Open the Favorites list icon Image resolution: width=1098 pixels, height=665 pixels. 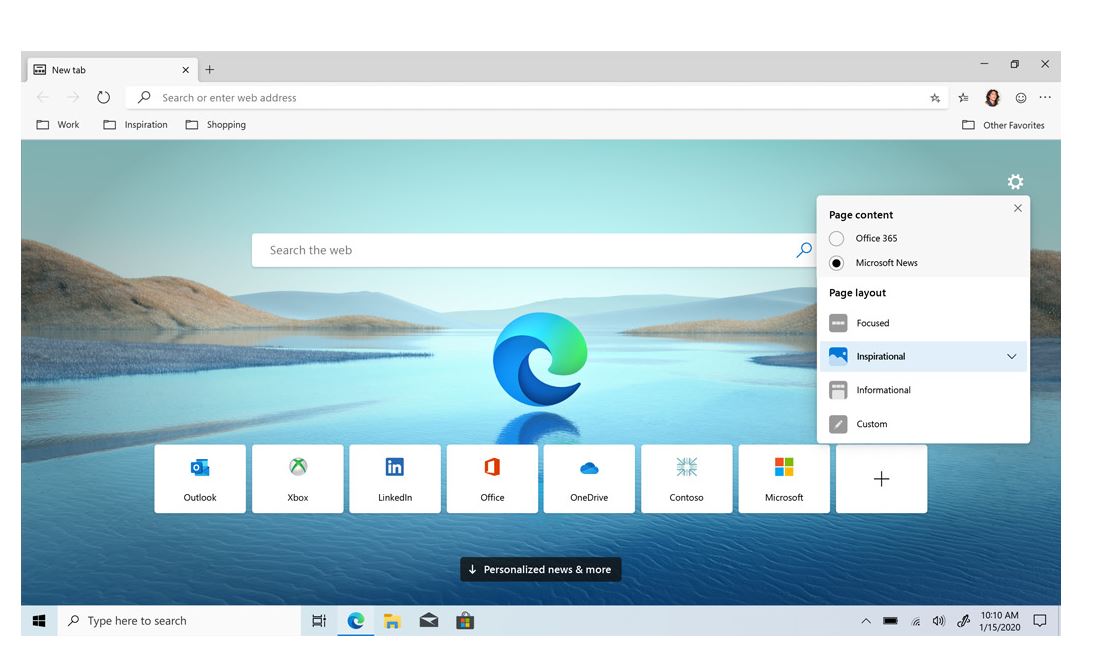tap(964, 98)
